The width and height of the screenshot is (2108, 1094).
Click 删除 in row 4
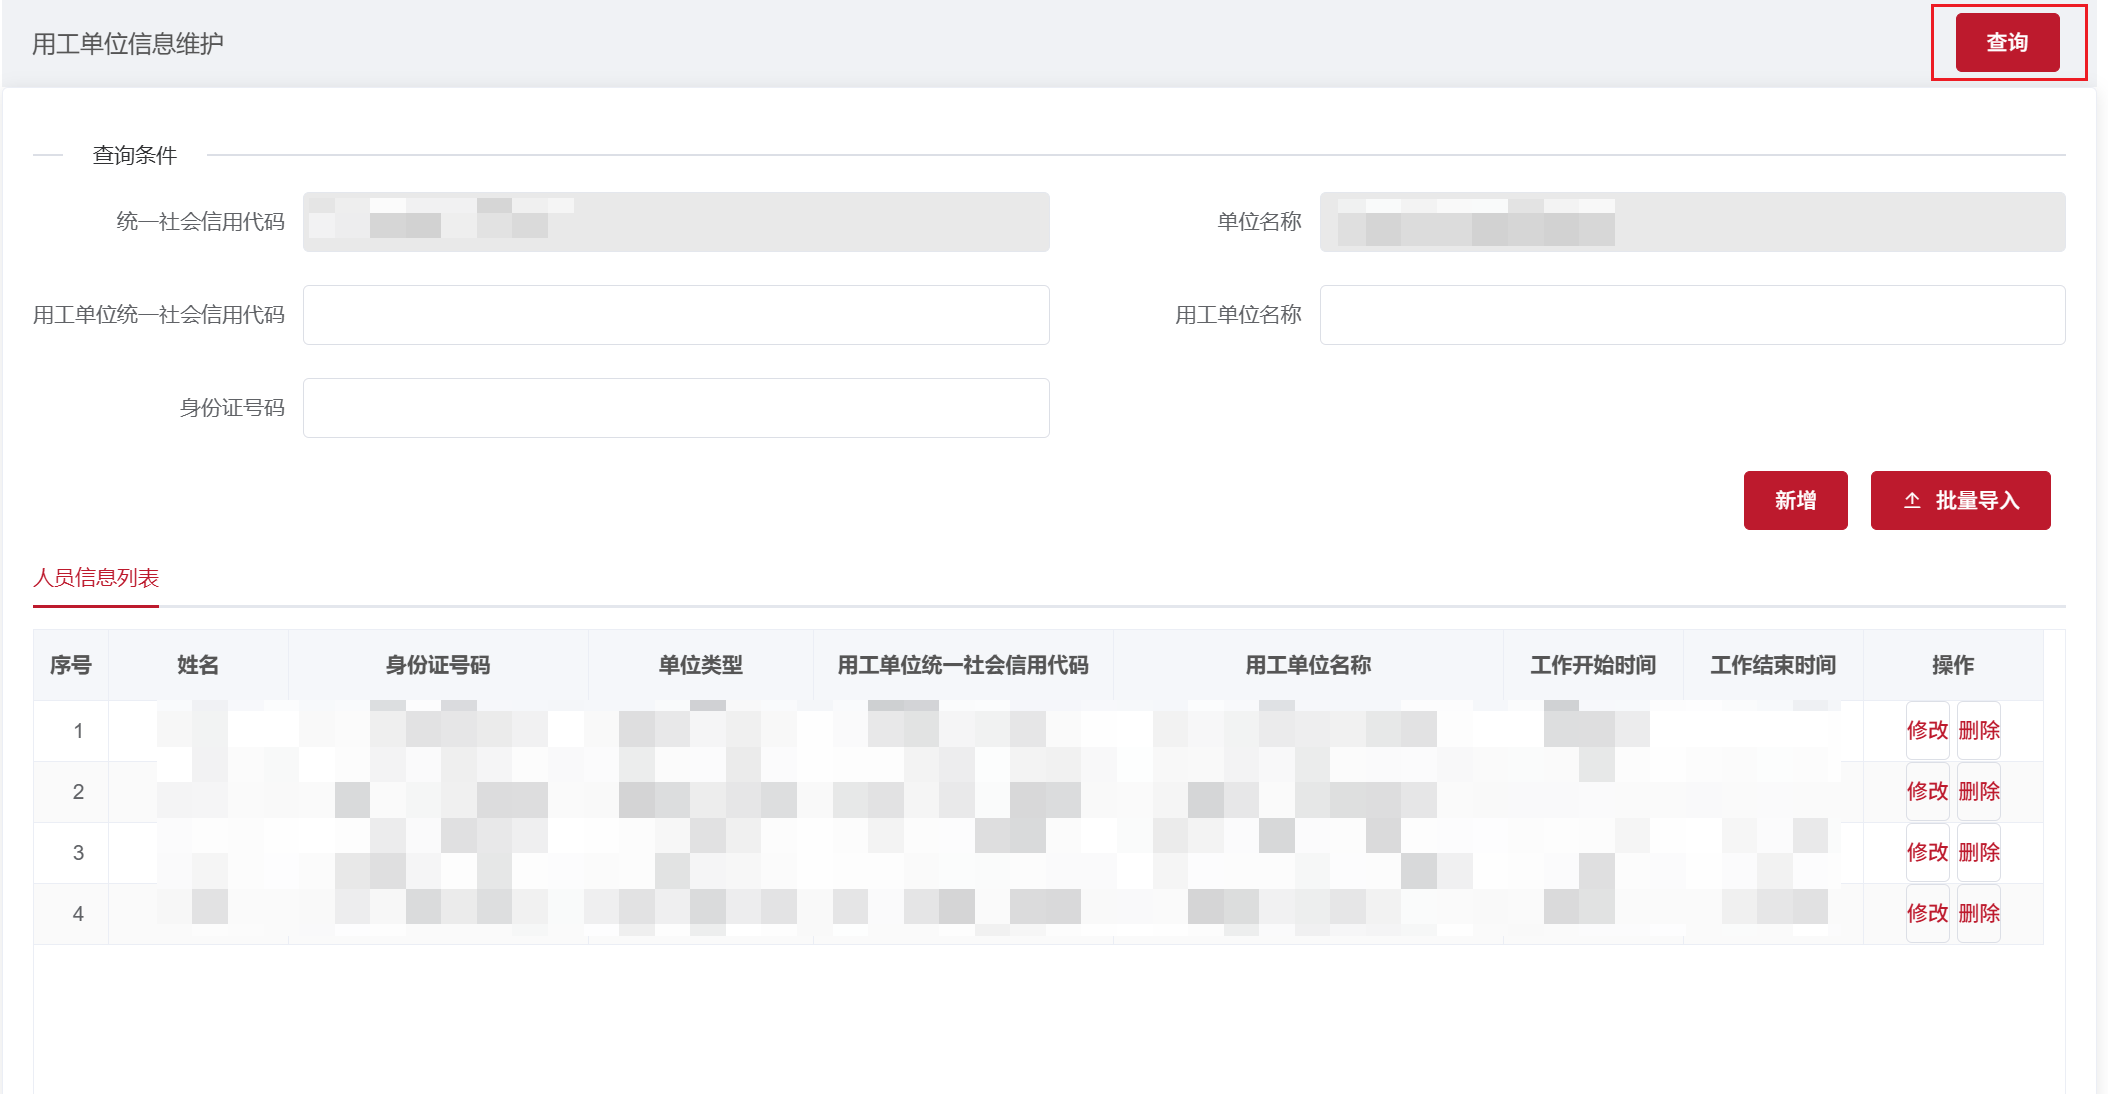coord(1979,914)
